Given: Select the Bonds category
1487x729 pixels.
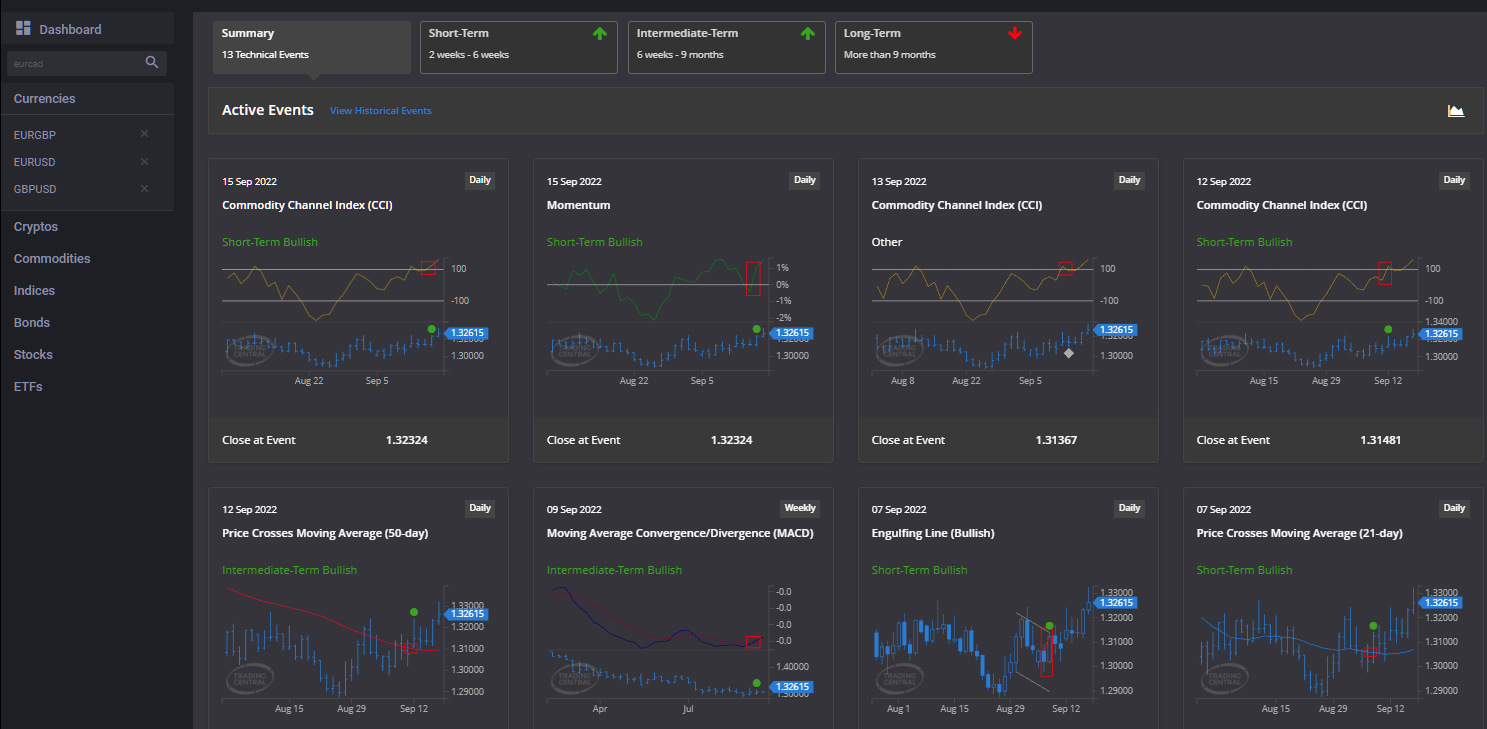Looking at the screenshot, I should [31, 322].
